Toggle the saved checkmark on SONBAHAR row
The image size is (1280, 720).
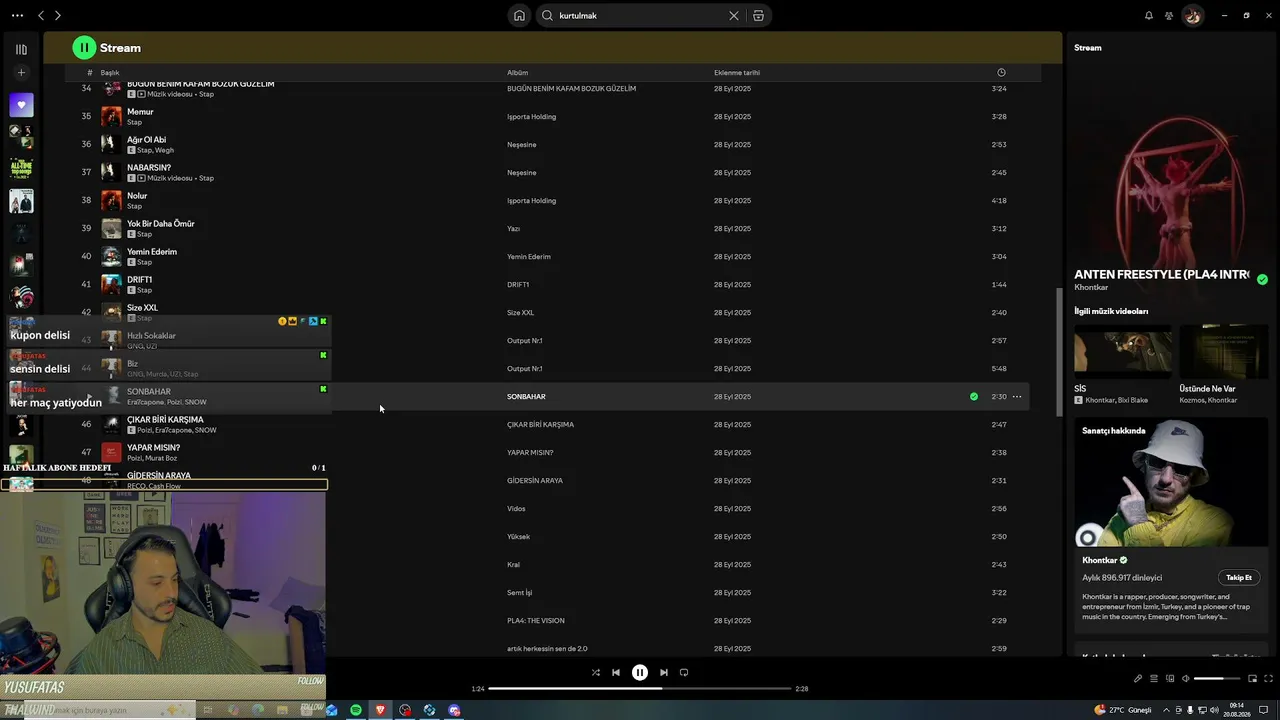974,397
